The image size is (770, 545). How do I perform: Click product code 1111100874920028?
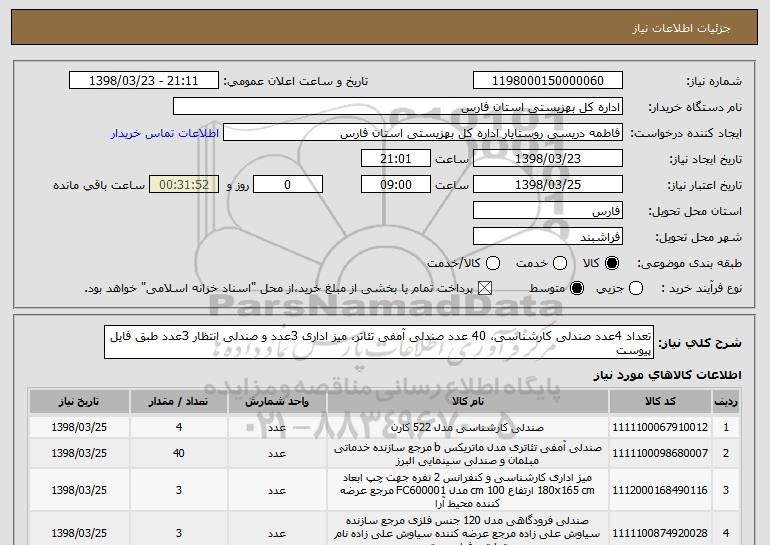click(660, 533)
